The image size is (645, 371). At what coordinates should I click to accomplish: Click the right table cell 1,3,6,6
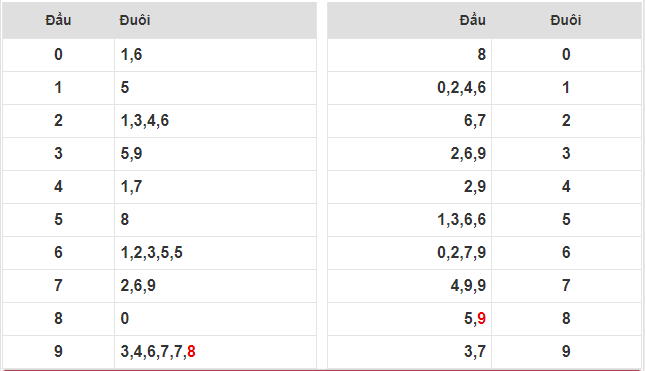(409, 219)
